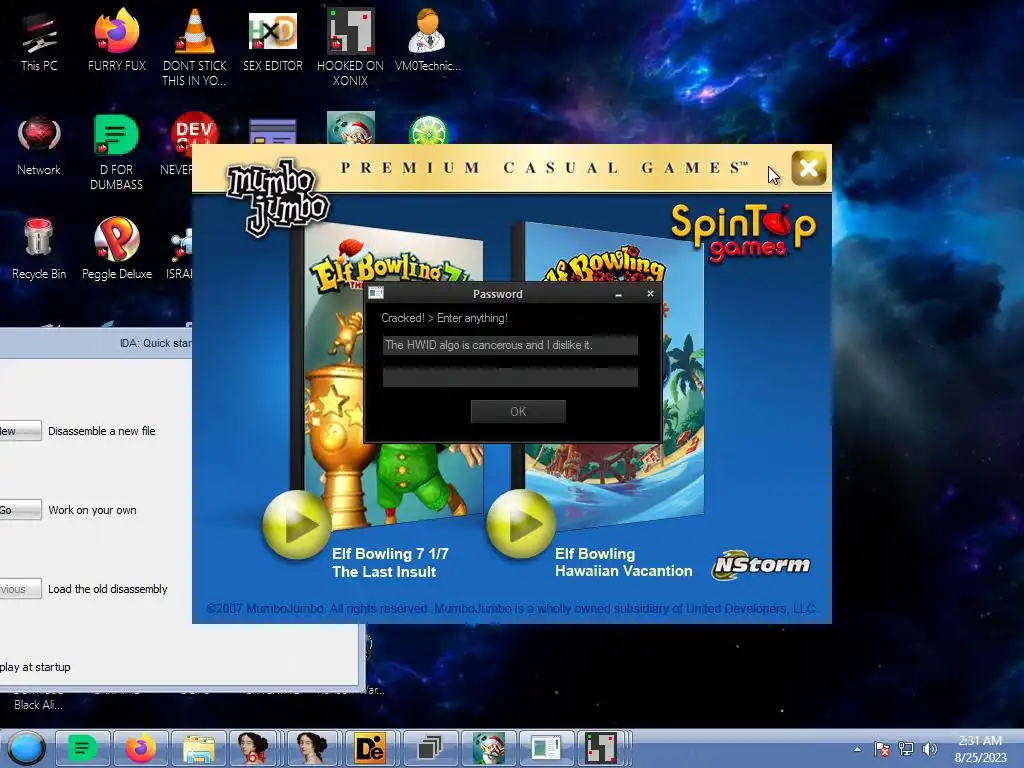Switch to the second IDA portrait taskbar icon
This screenshot has width=1024, height=768.
312,748
